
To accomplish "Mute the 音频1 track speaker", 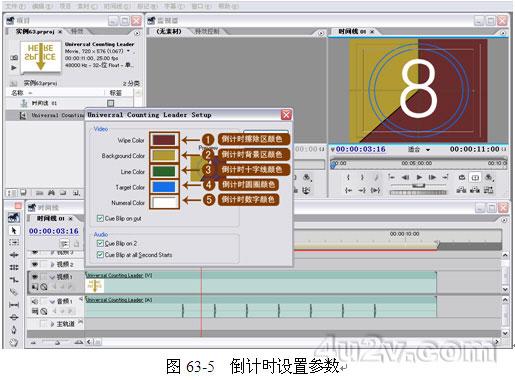I will tap(35, 301).
